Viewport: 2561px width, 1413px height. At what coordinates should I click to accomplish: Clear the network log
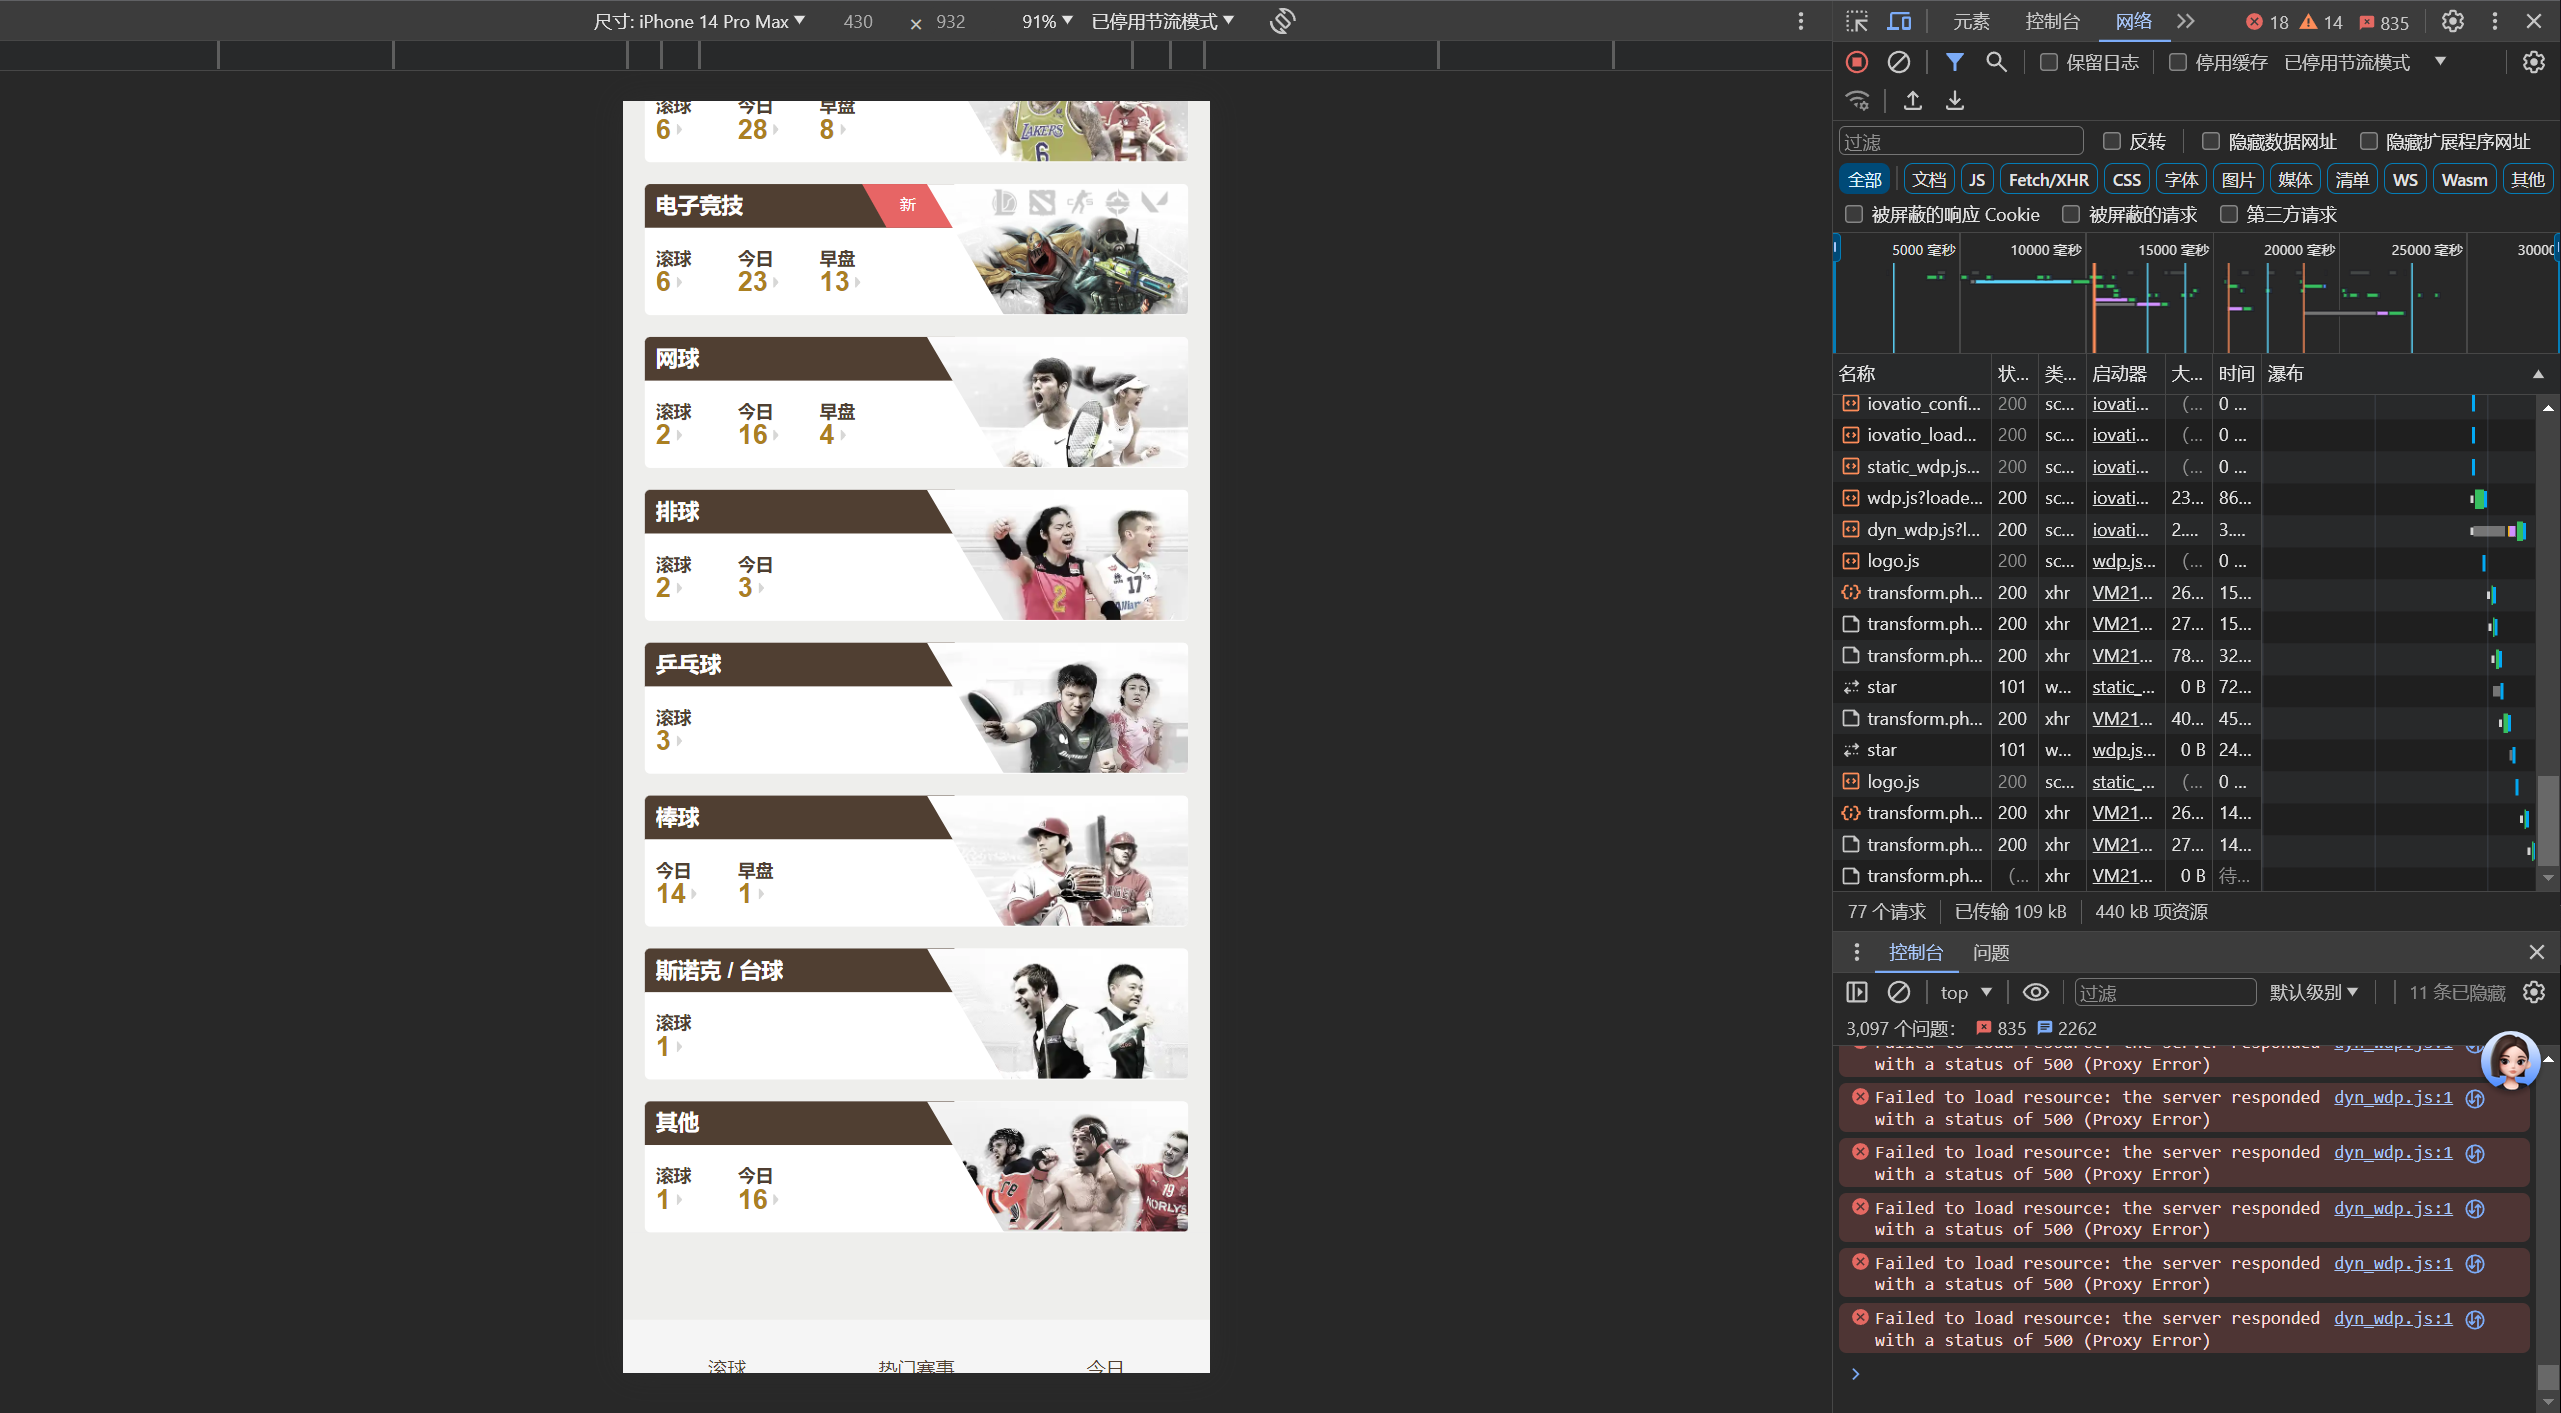click(1898, 62)
